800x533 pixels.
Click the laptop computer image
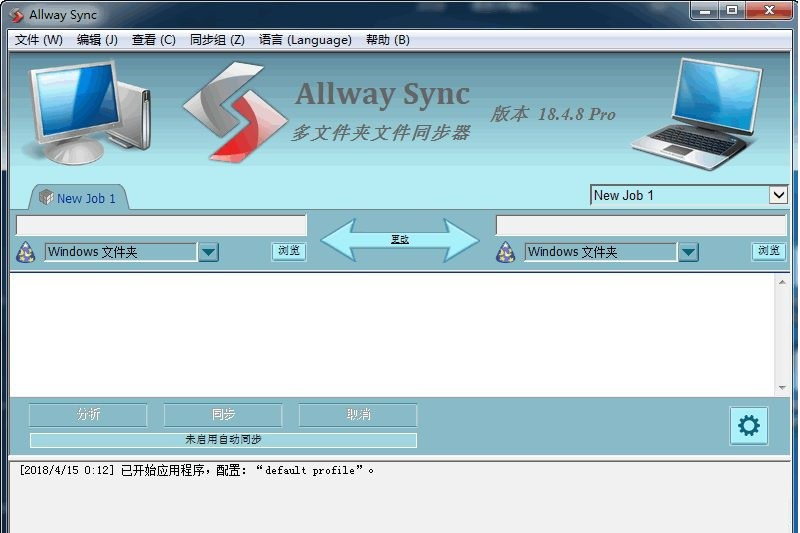(697, 113)
